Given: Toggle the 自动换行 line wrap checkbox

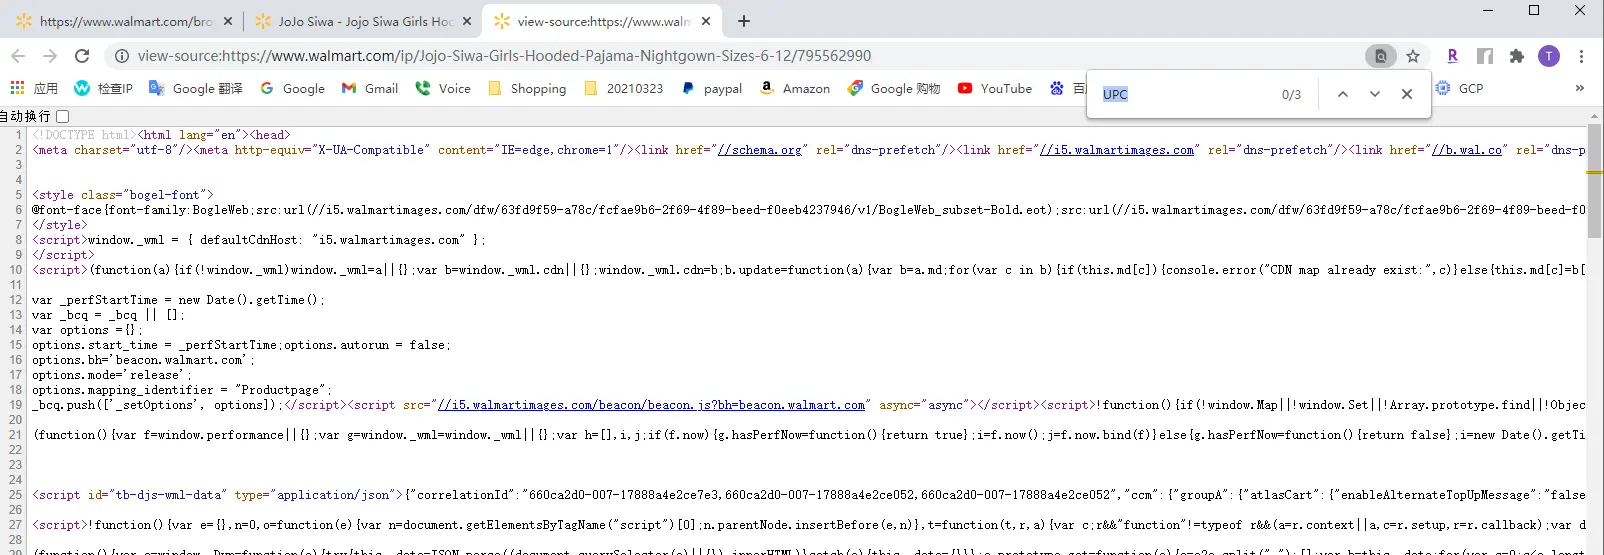Looking at the screenshot, I should [x=62, y=116].
